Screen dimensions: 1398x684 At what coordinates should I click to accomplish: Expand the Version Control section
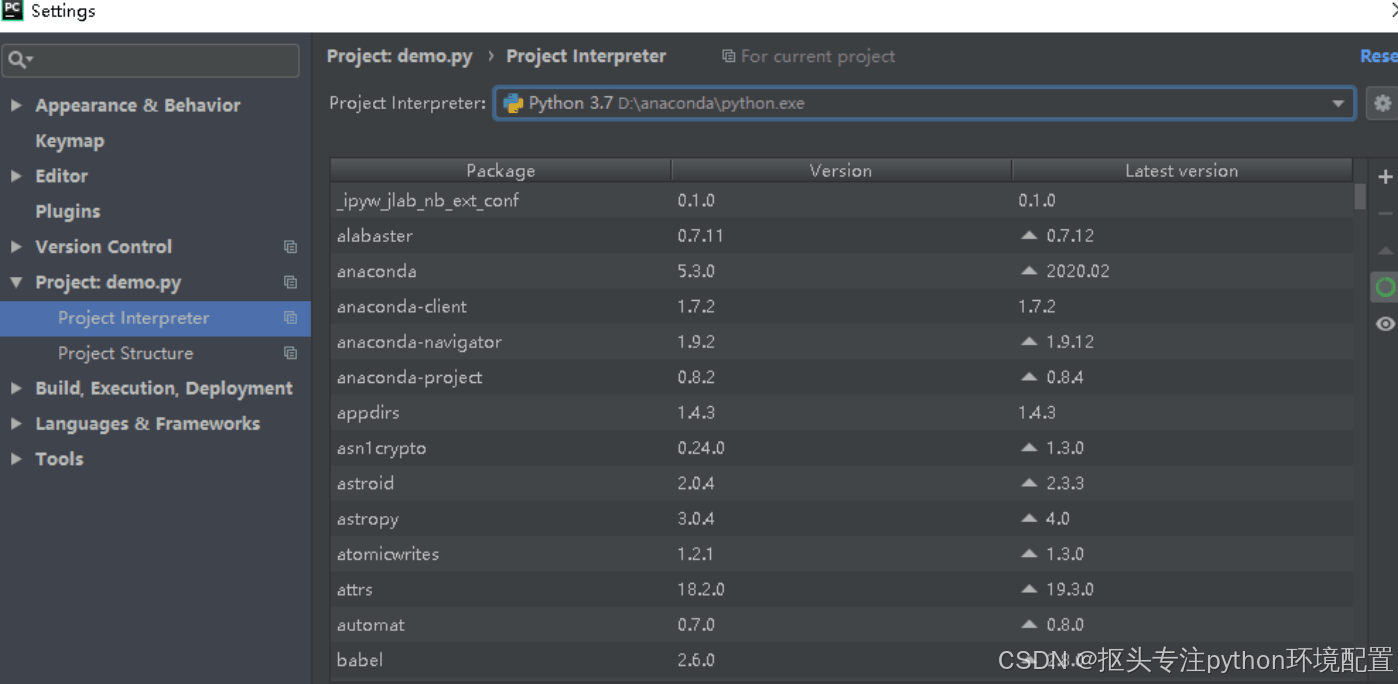pos(16,247)
